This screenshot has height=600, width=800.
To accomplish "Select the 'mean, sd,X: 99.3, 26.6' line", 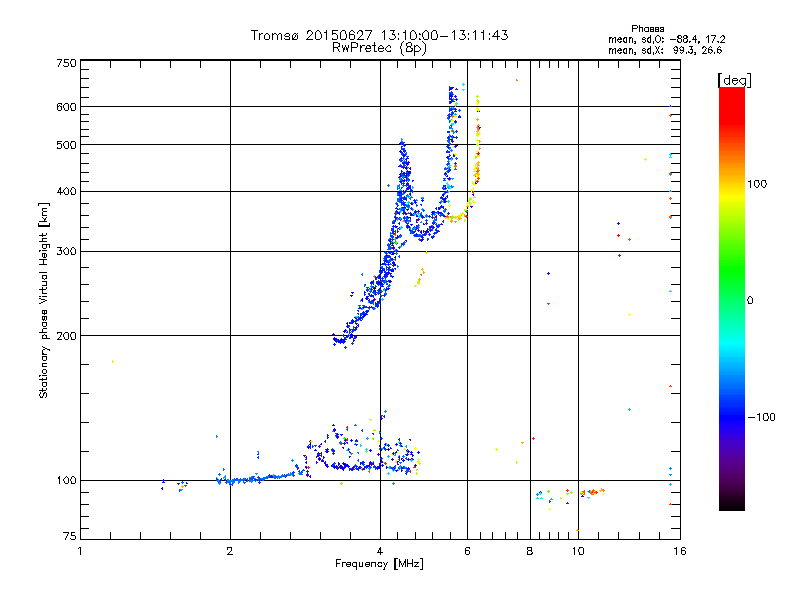I will [665, 50].
